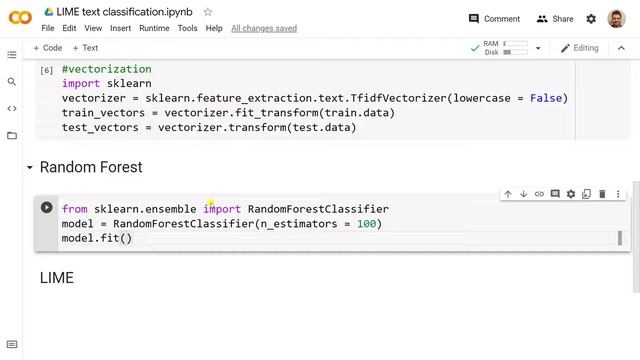
Task: Open command palette icon at bottom left
Action: [x=12, y=344]
